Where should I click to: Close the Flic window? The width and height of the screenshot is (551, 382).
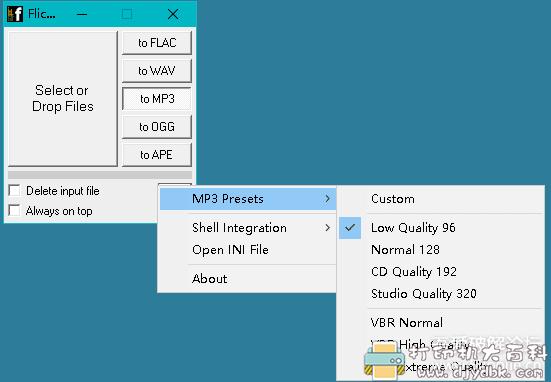tap(173, 14)
